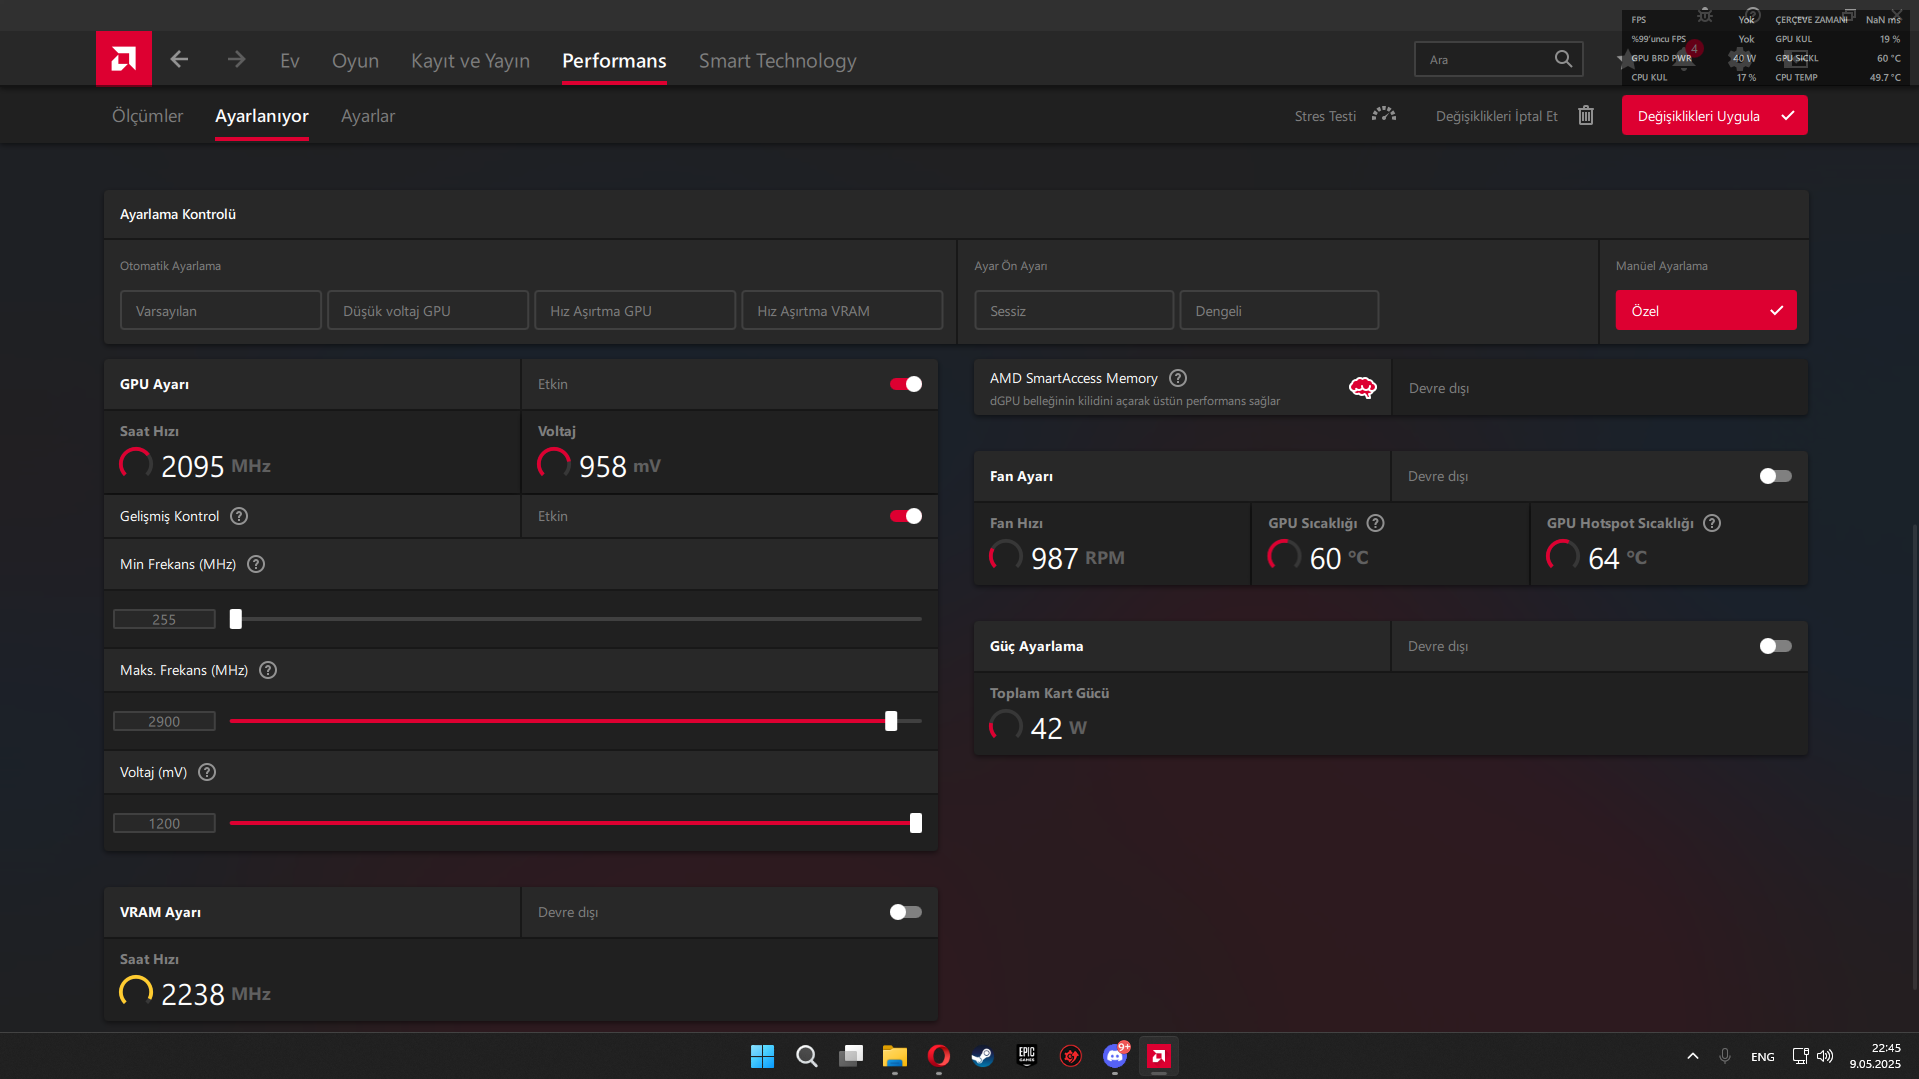1919x1079 pixels.
Task: Show help for GPU Hotspot Sıcaklığı
Action: (x=1712, y=523)
